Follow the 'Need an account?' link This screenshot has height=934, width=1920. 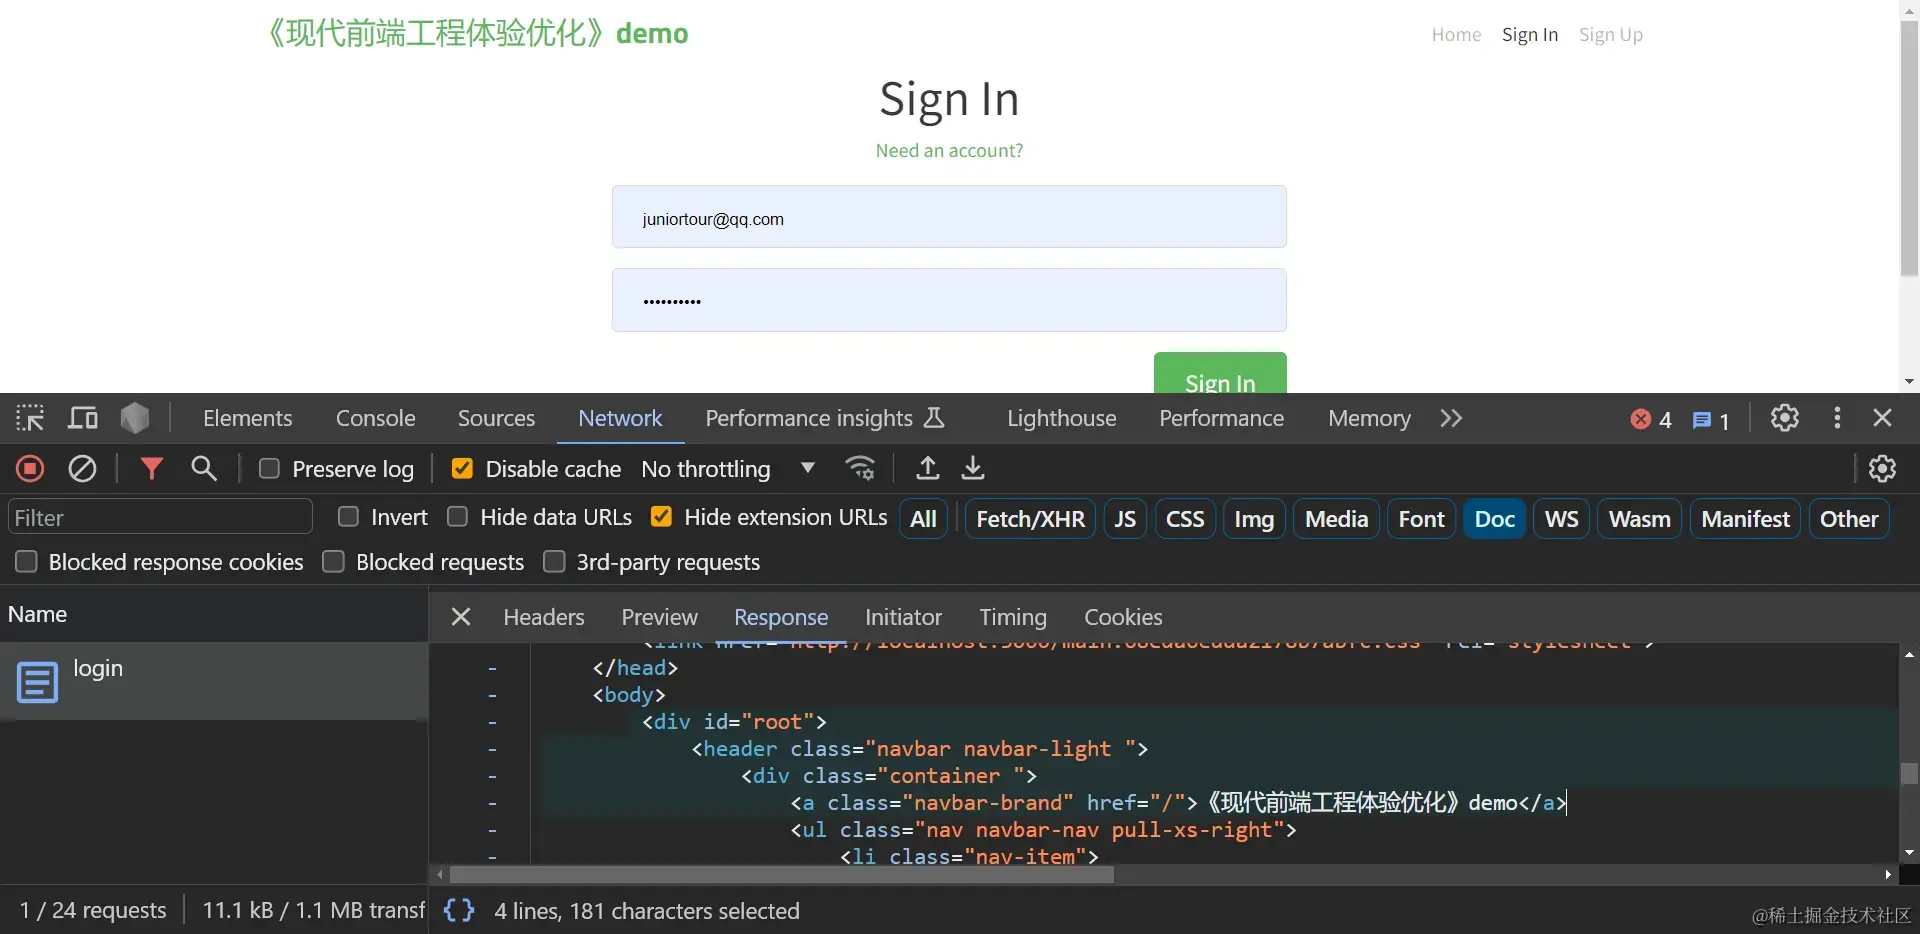[949, 150]
